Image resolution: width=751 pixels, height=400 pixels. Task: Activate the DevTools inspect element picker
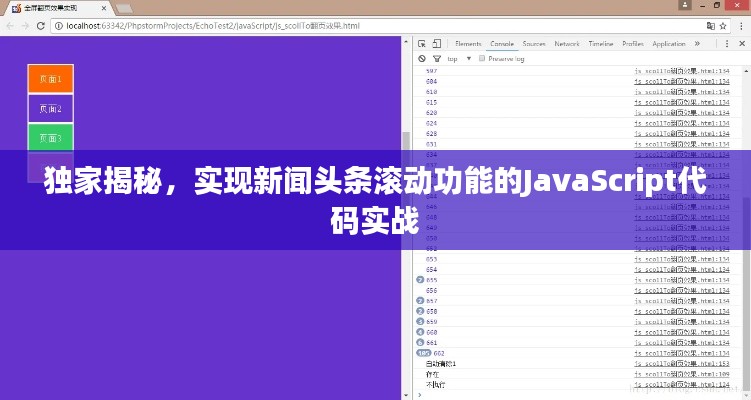pyautogui.click(x=422, y=44)
